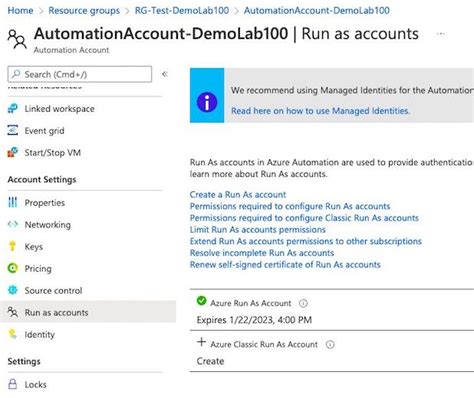Click the Azure Run As Account info icon
The height and width of the screenshot is (398, 474).
303,303
